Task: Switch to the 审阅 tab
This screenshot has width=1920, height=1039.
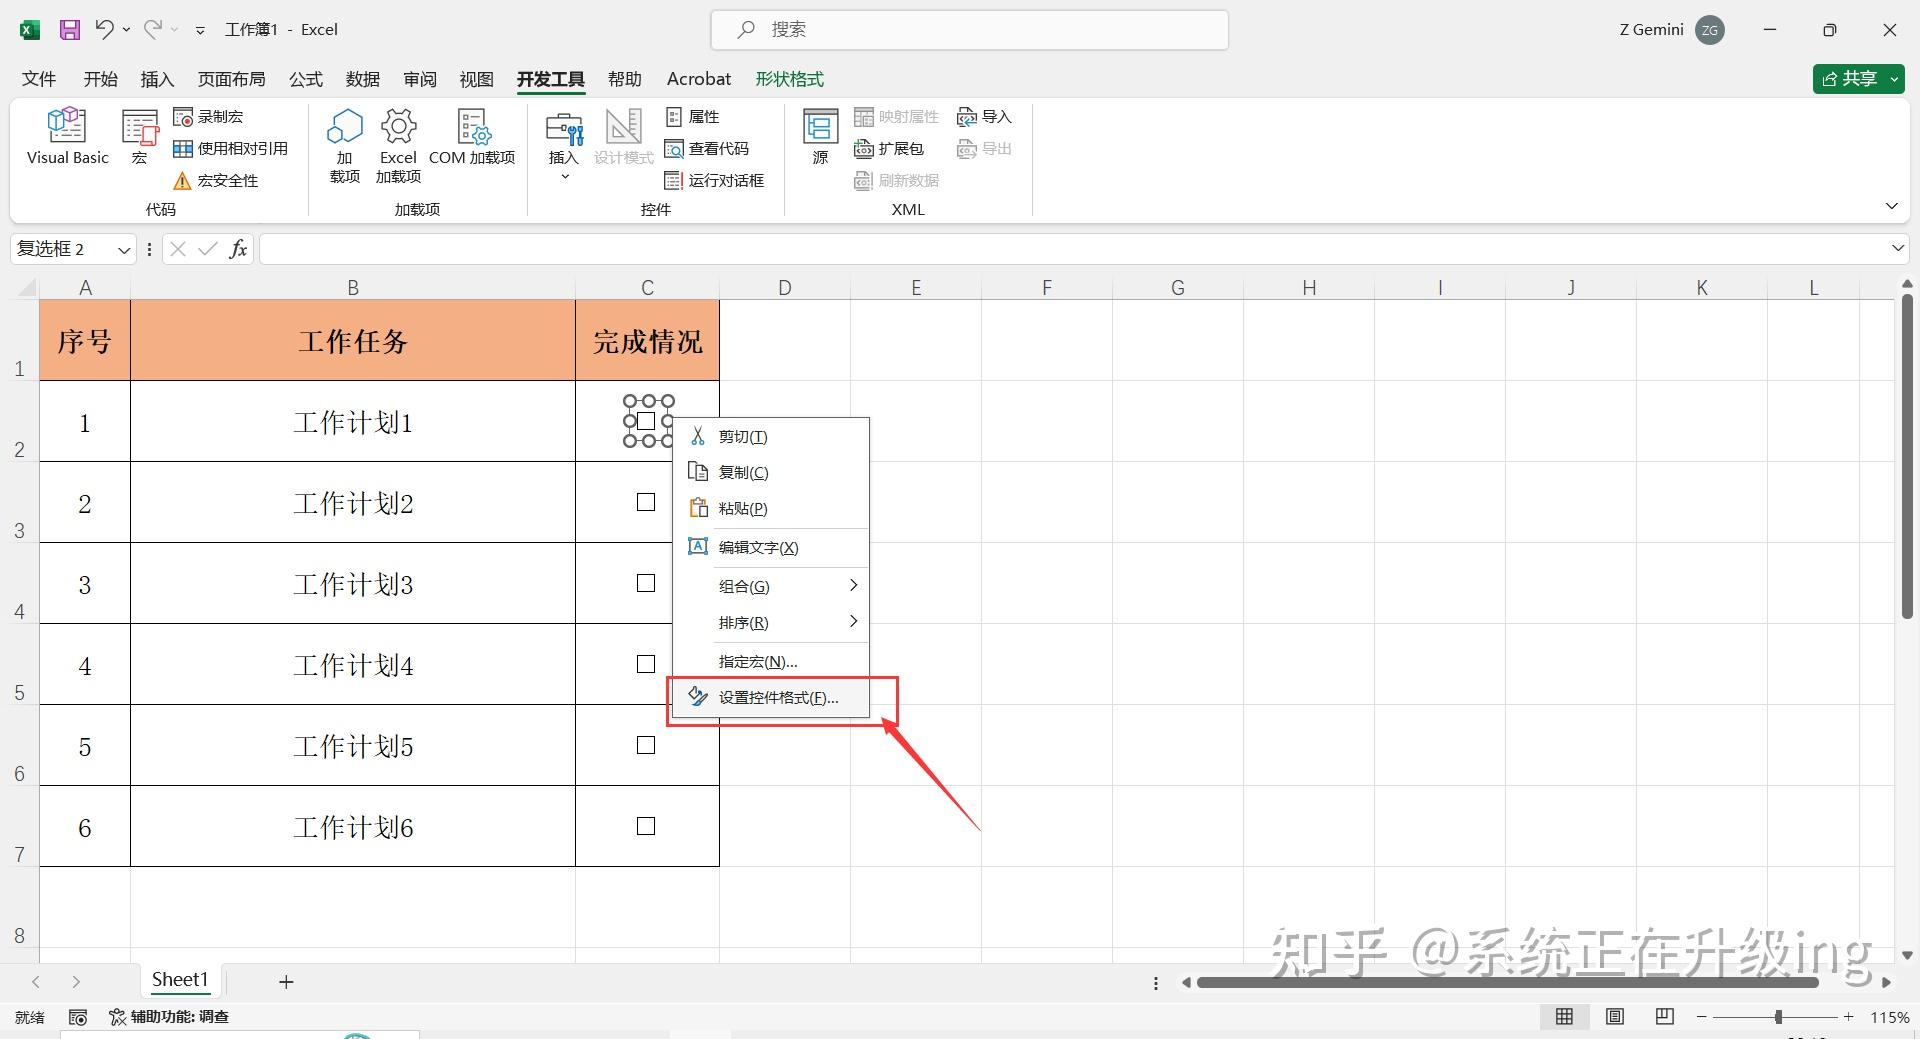Action: click(420, 79)
